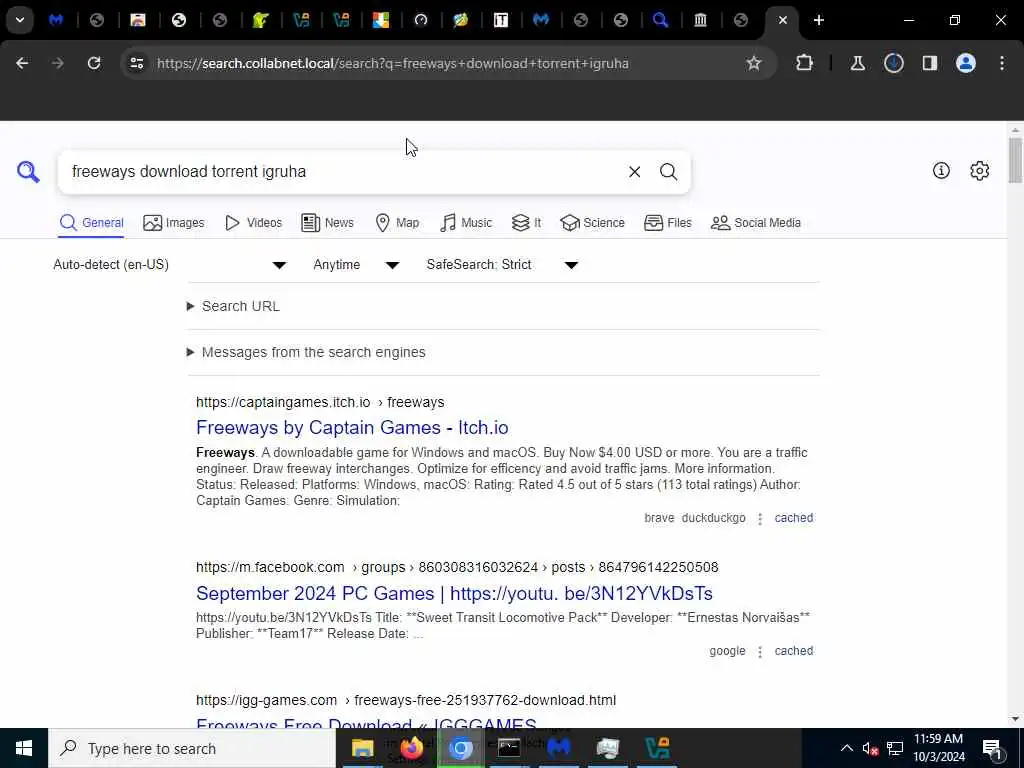Open Freeways by Captain Games - Itch.io result
Screen dimensions: 1024x768
pyautogui.click(x=352, y=427)
